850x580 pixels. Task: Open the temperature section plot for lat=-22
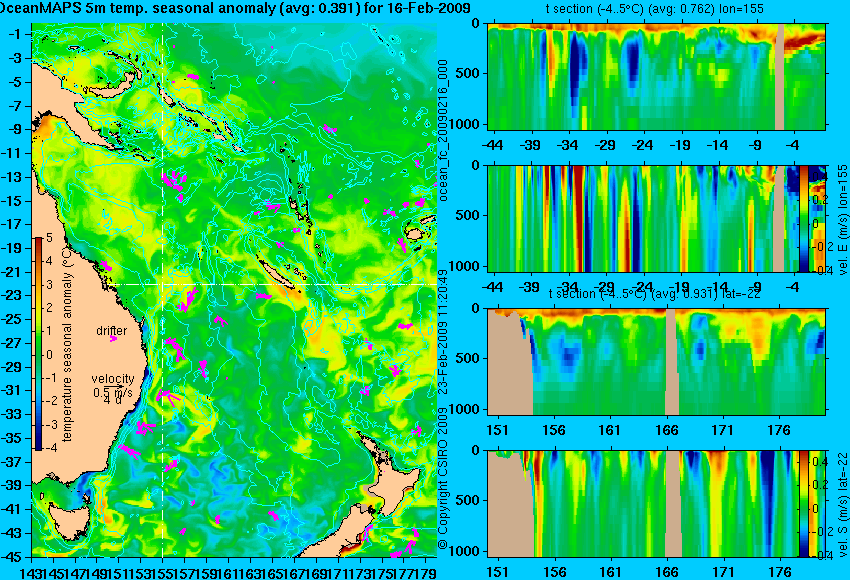(x=656, y=362)
